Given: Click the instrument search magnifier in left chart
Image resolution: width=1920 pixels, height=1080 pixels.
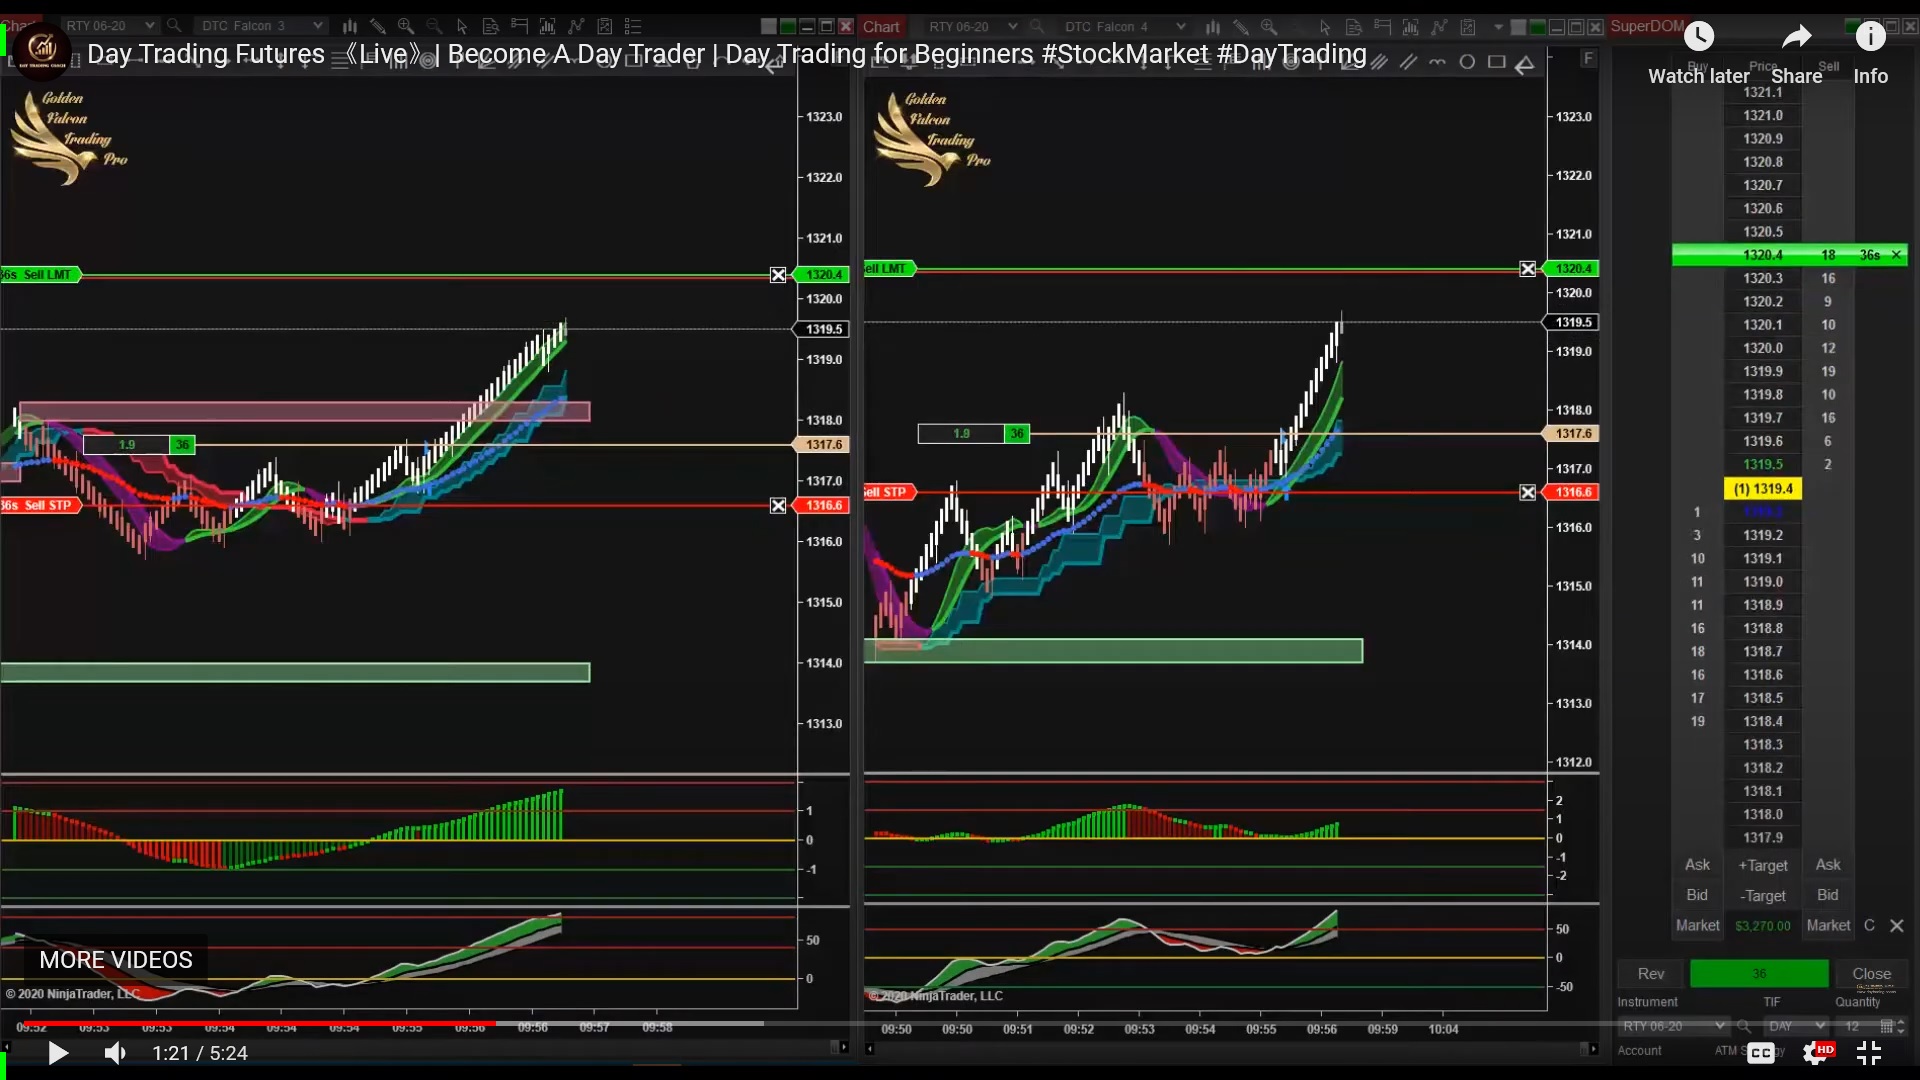Looking at the screenshot, I should tap(174, 26).
